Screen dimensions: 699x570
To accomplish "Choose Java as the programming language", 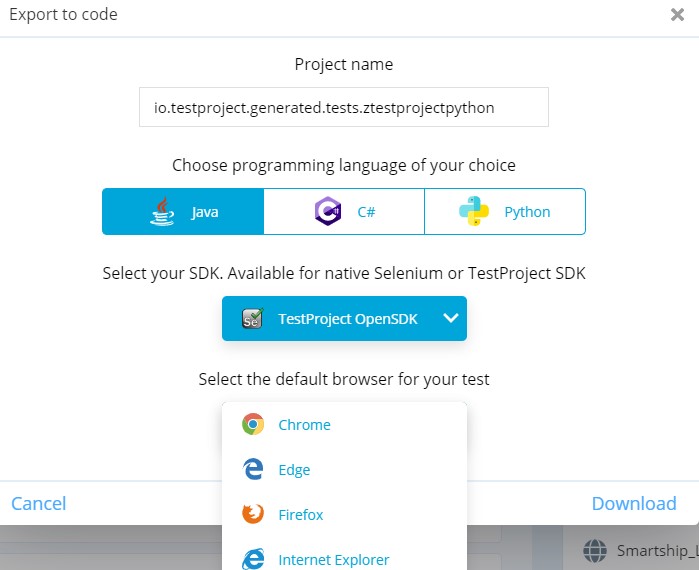I will click(x=183, y=211).
